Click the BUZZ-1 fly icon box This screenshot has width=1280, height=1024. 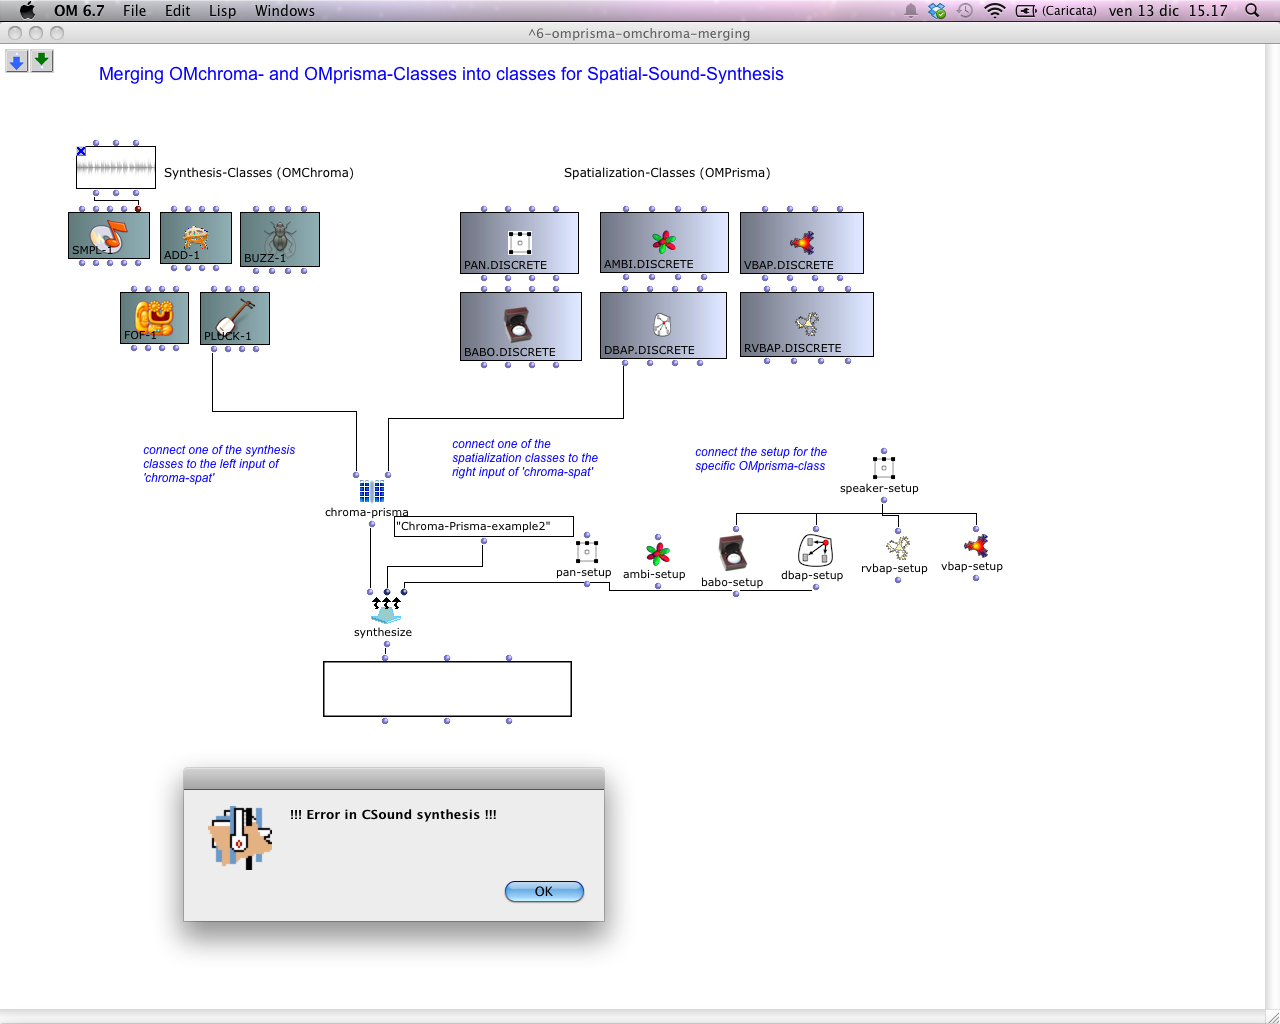(x=280, y=238)
